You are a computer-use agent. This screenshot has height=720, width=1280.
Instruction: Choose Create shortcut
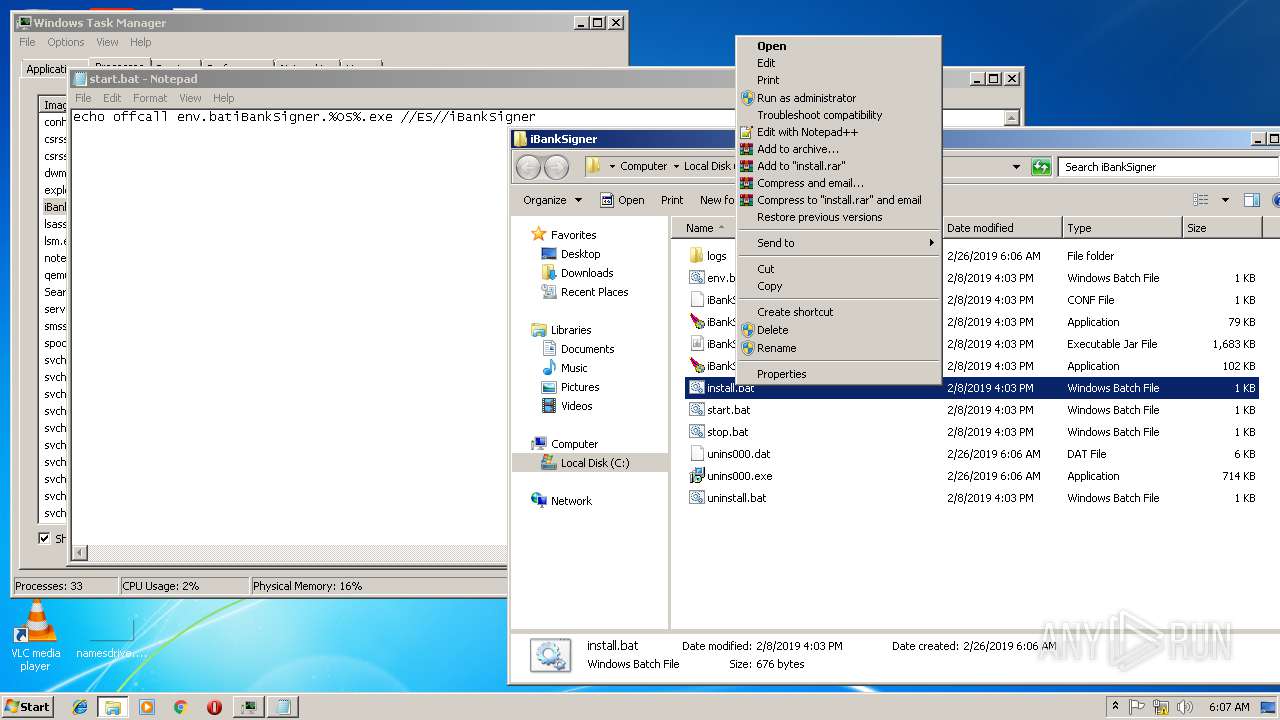coord(838,312)
